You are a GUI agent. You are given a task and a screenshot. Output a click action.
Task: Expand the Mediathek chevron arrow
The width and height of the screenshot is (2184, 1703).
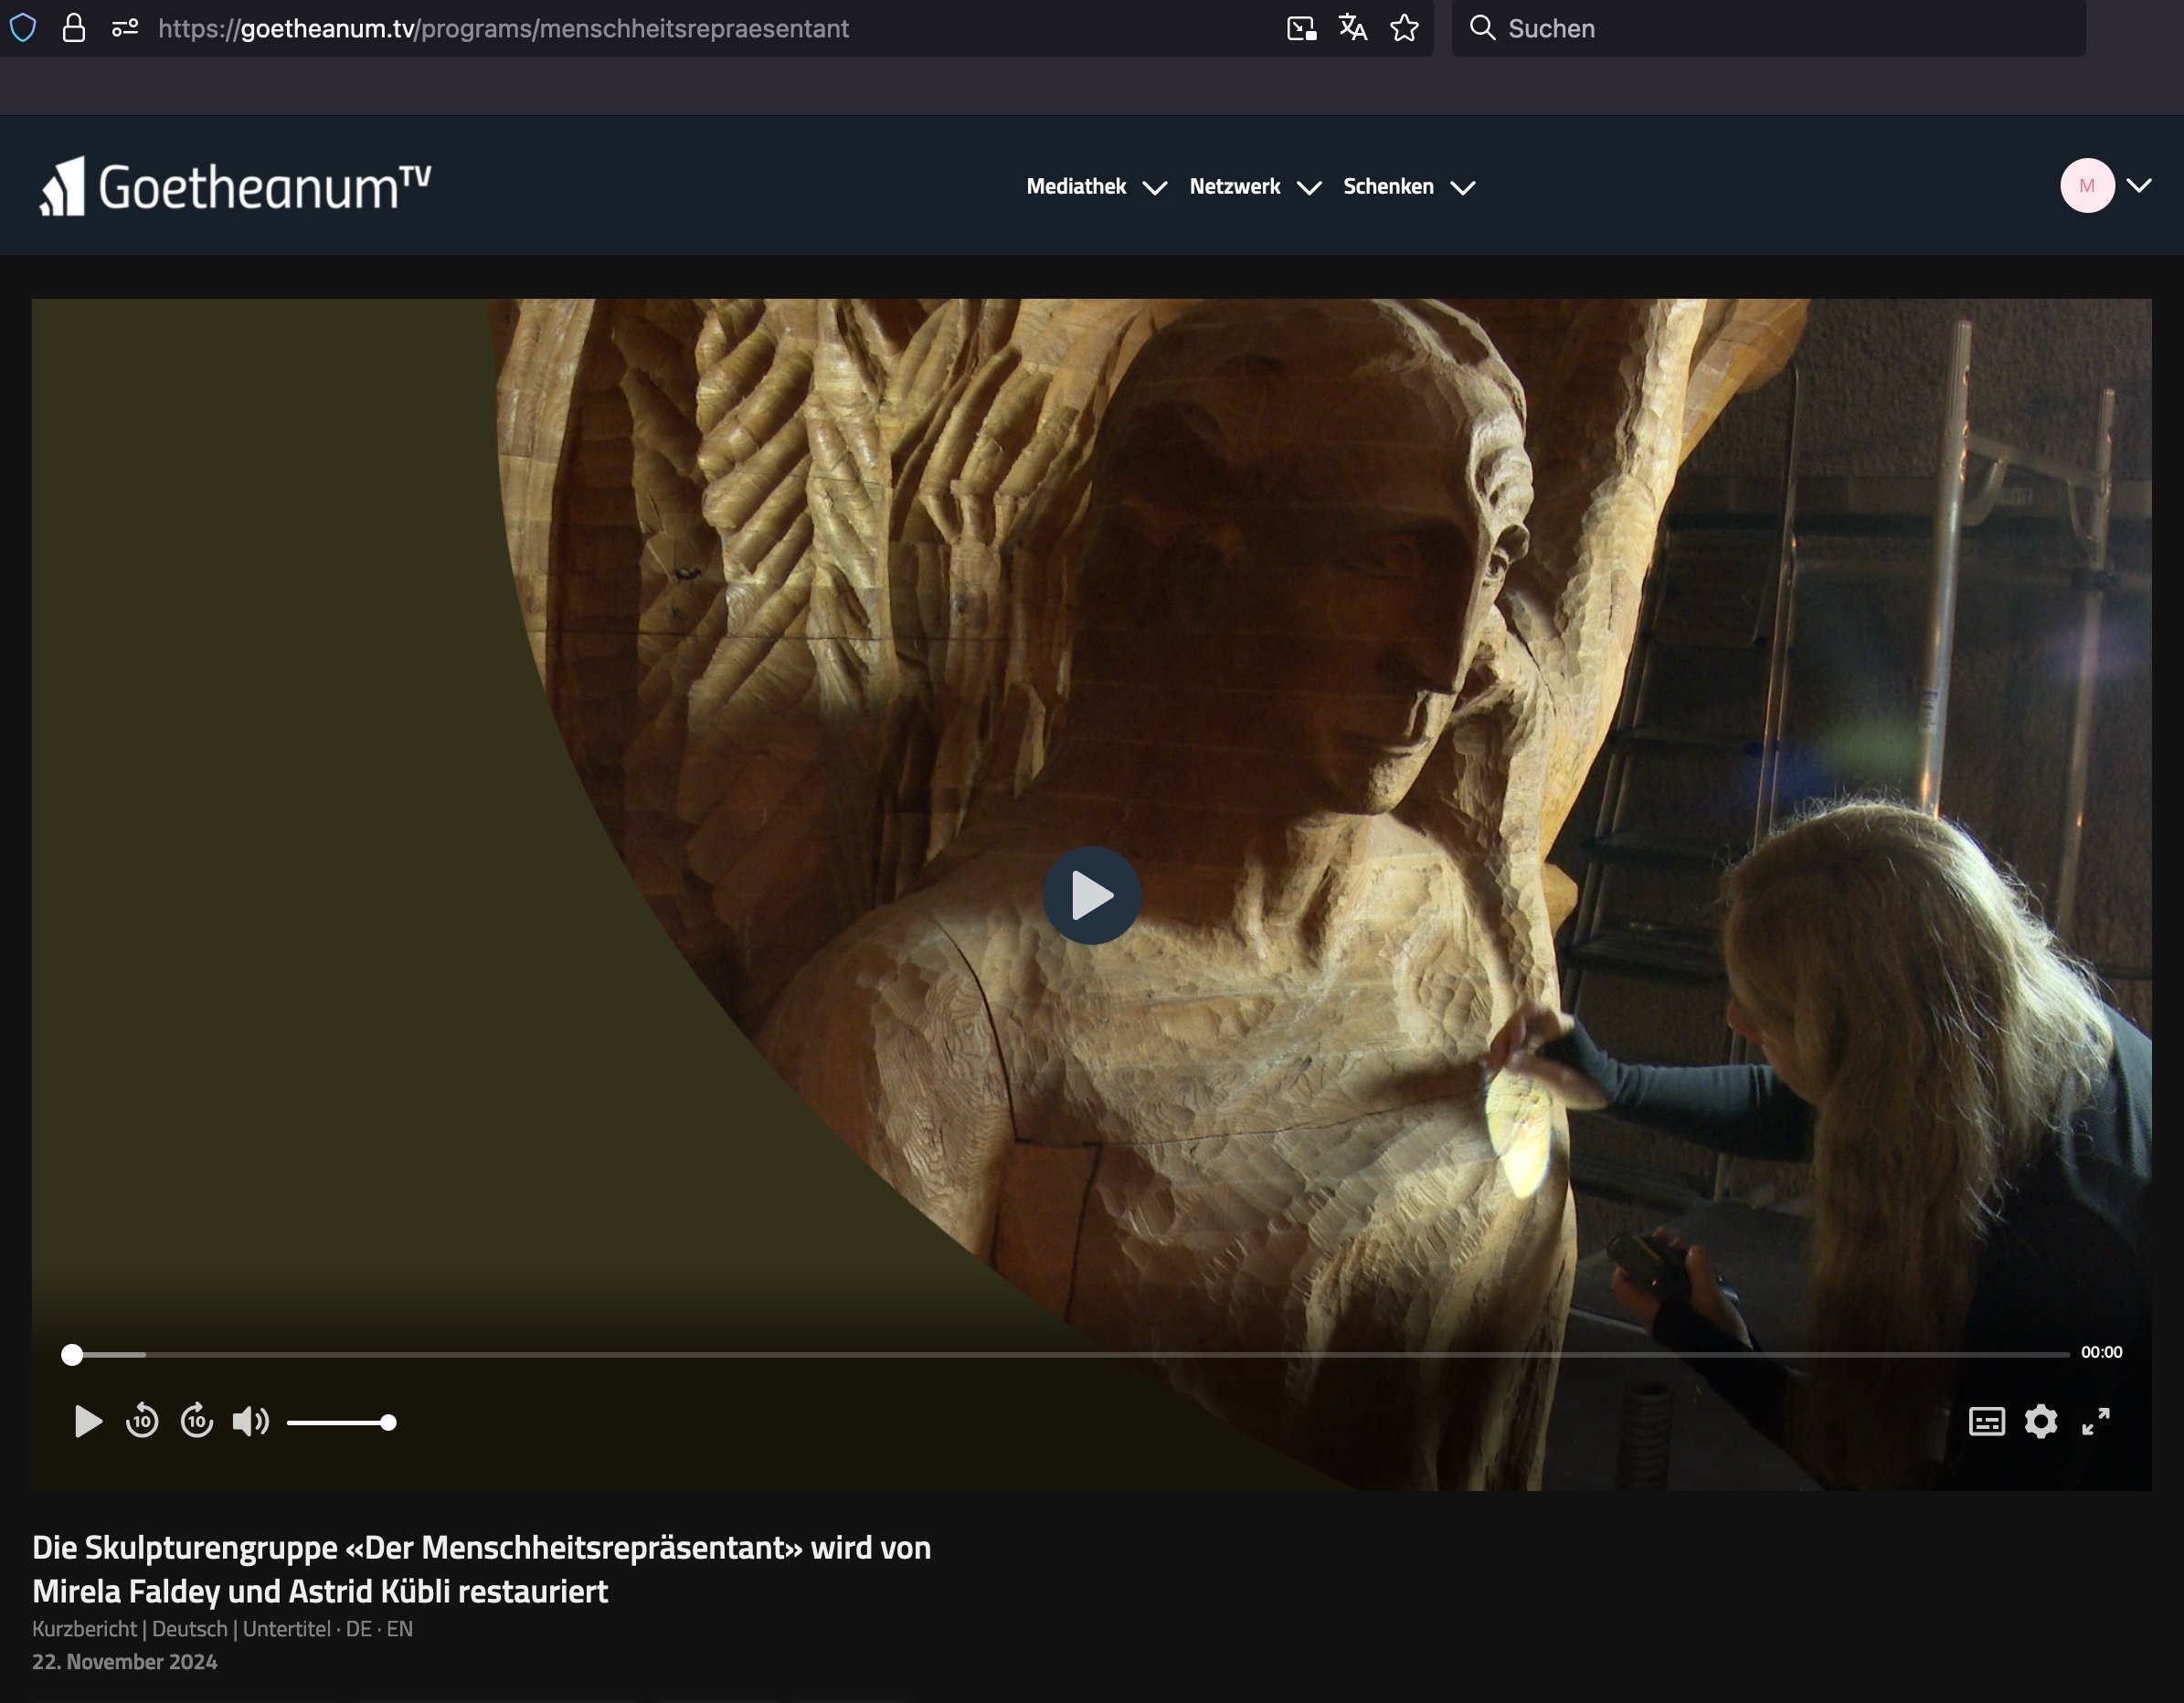tap(1154, 188)
